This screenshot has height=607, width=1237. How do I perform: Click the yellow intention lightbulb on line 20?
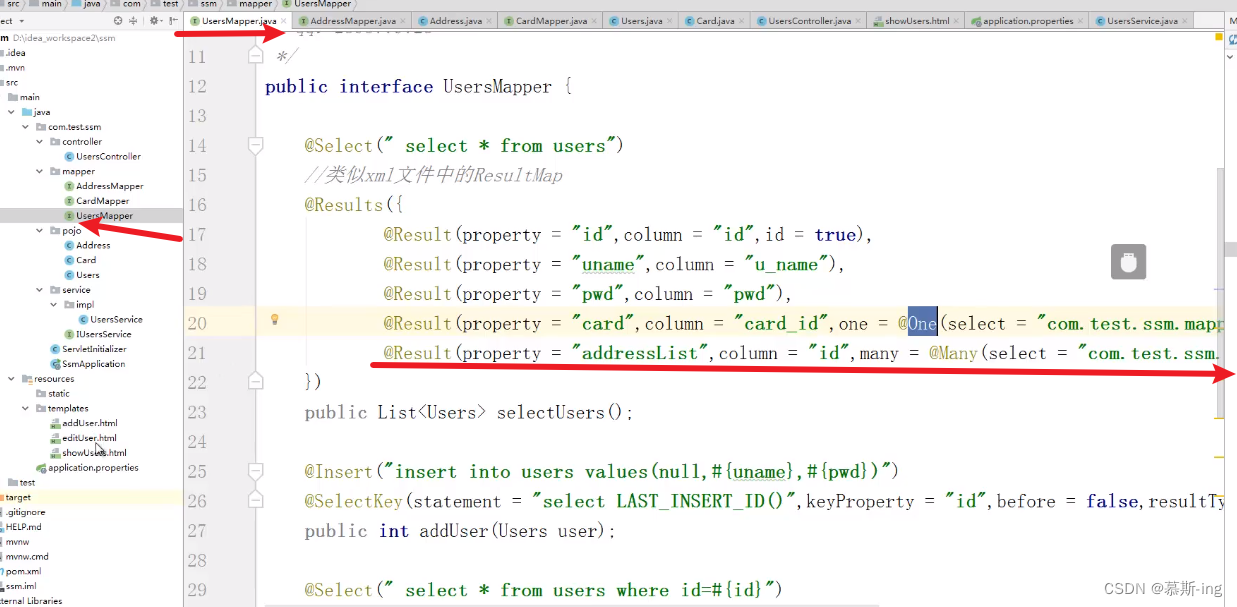275,320
